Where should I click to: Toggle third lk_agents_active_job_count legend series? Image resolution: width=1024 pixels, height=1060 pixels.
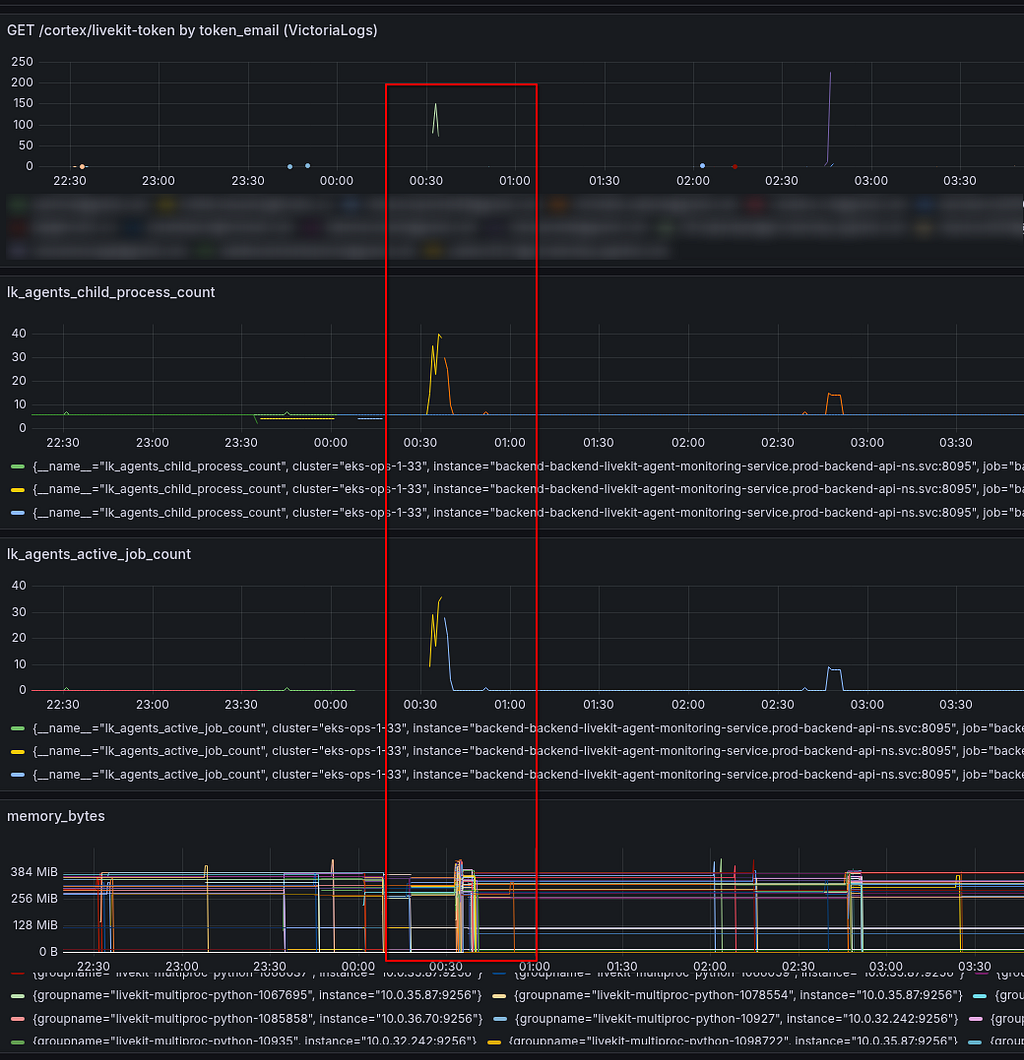[528, 775]
